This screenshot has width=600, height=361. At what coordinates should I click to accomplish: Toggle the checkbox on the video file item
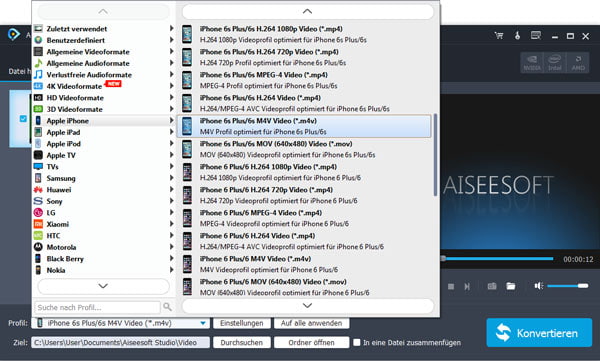(23, 119)
